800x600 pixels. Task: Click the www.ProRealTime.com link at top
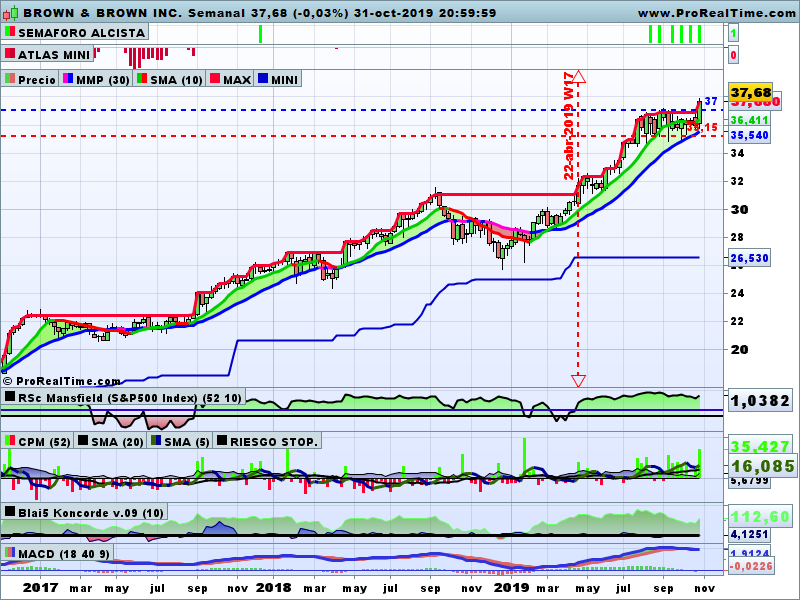click(x=716, y=13)
